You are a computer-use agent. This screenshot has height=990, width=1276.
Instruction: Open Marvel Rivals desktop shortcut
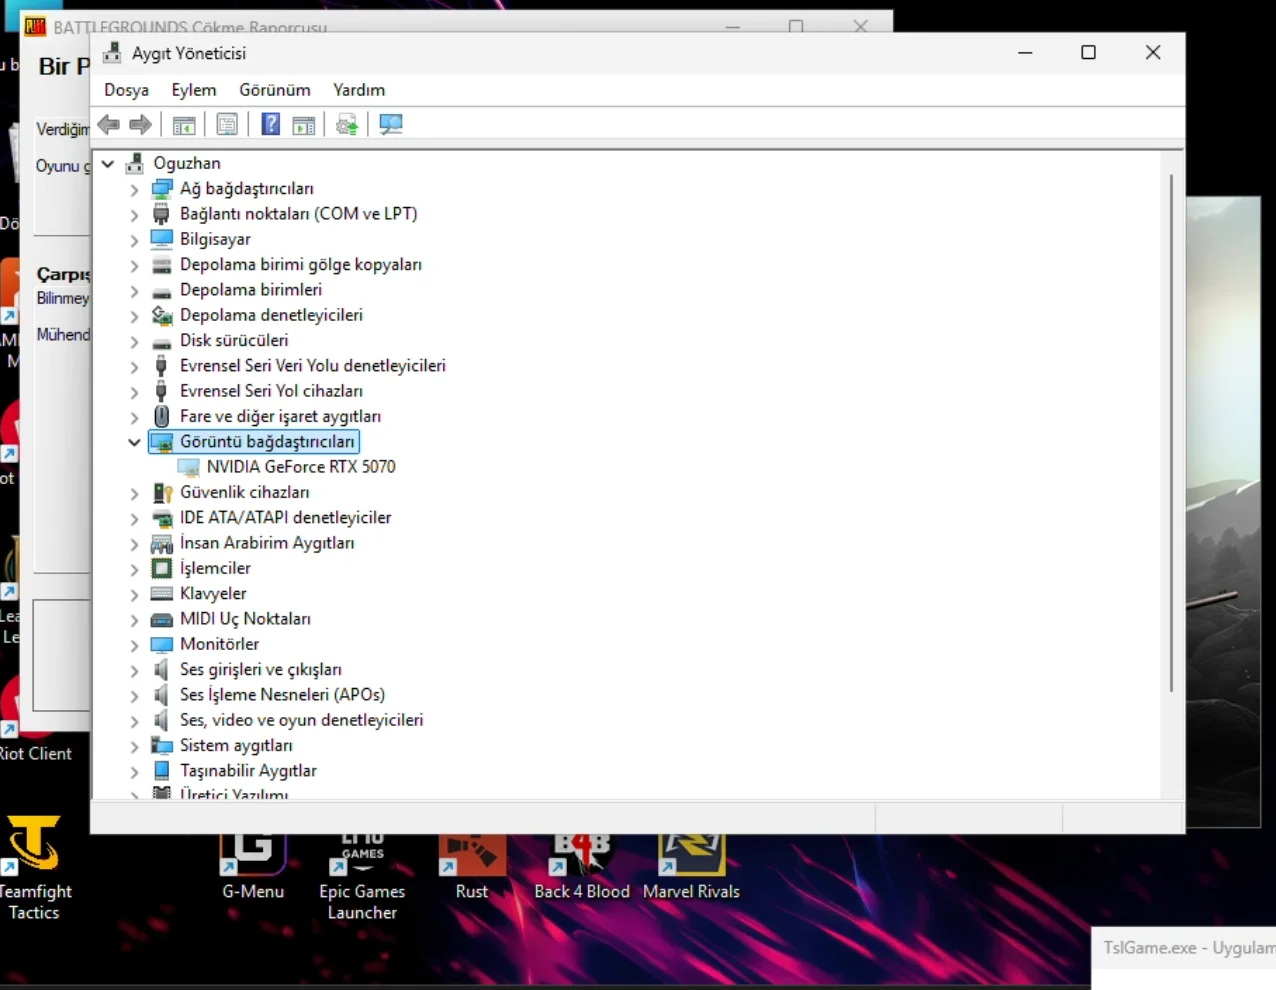pyautogui.click(x=691, y=869)
